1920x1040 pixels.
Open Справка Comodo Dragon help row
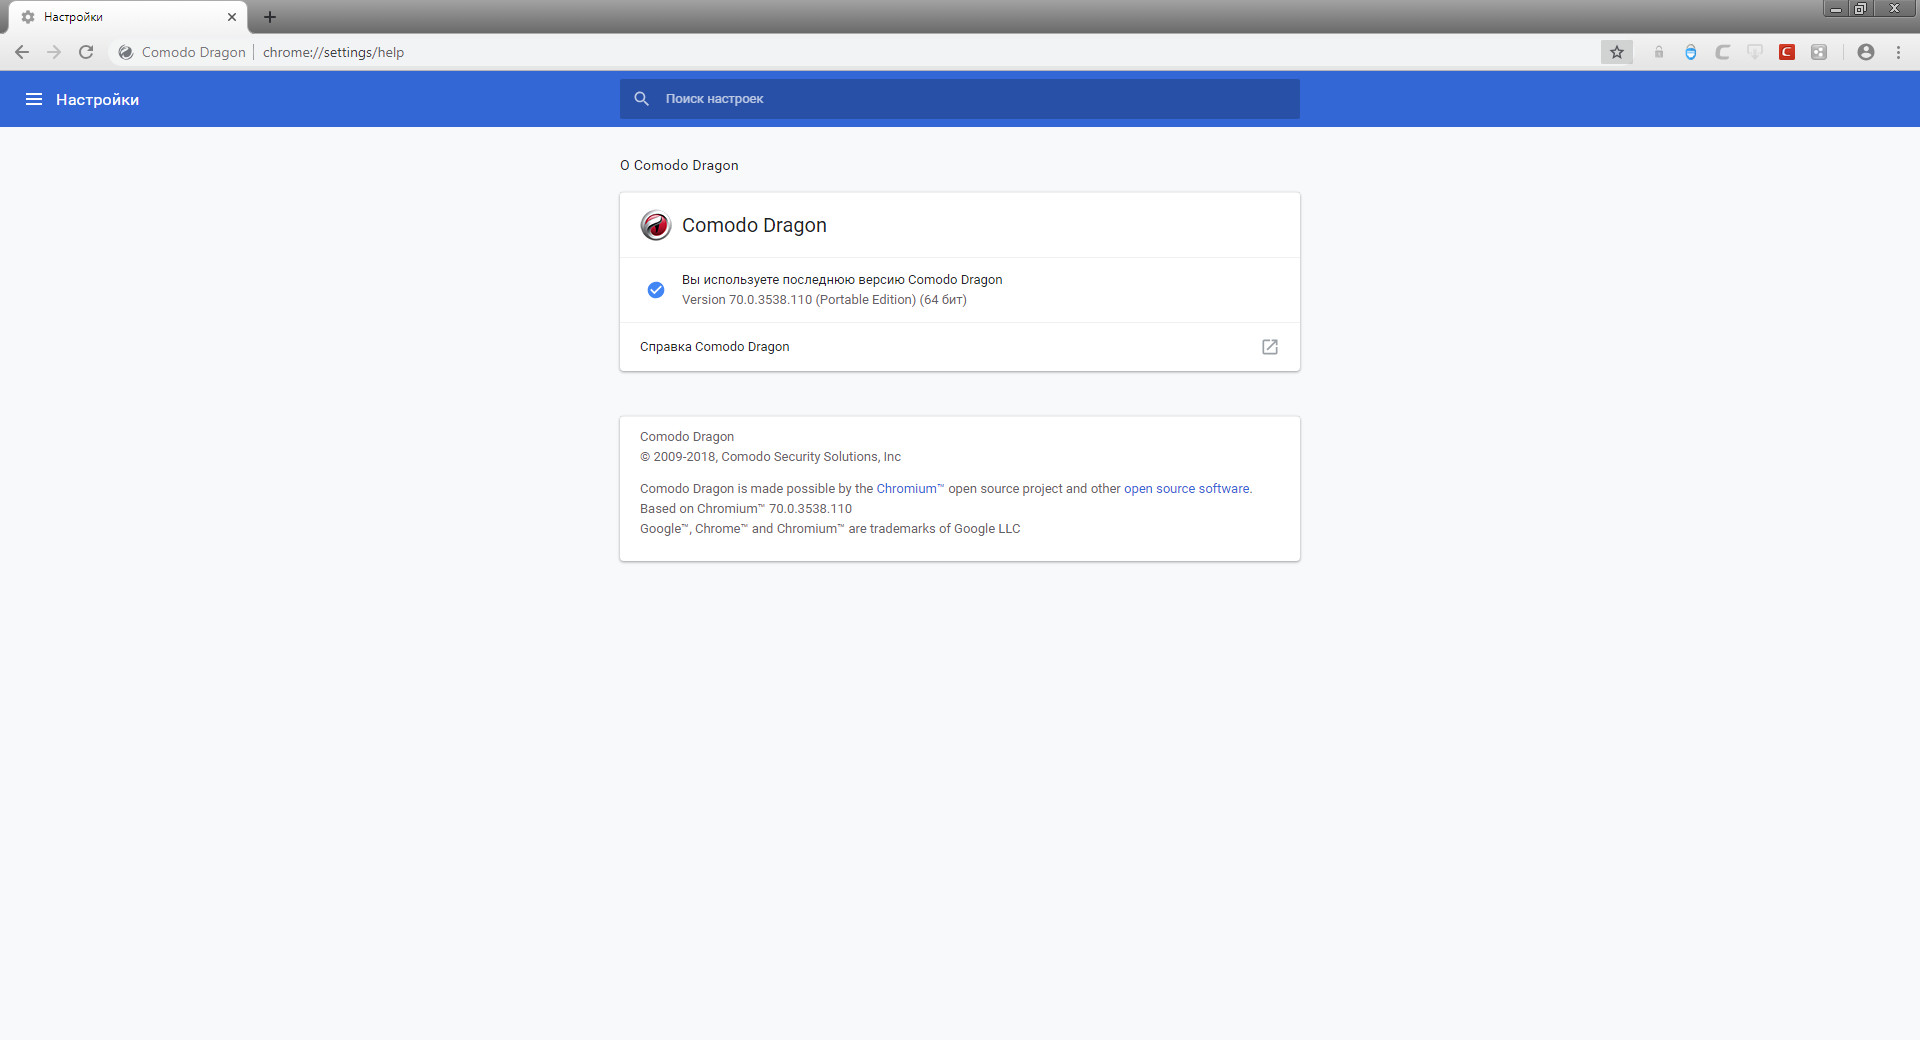[x=960, y=347]
